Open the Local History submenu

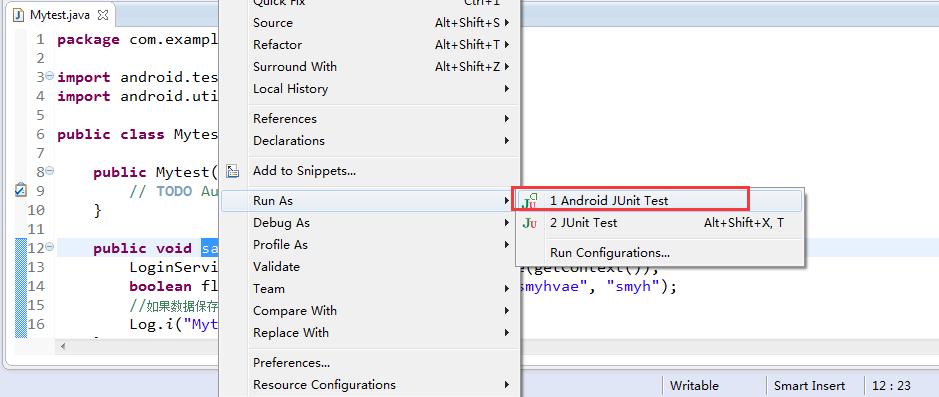tap(369, 89)
